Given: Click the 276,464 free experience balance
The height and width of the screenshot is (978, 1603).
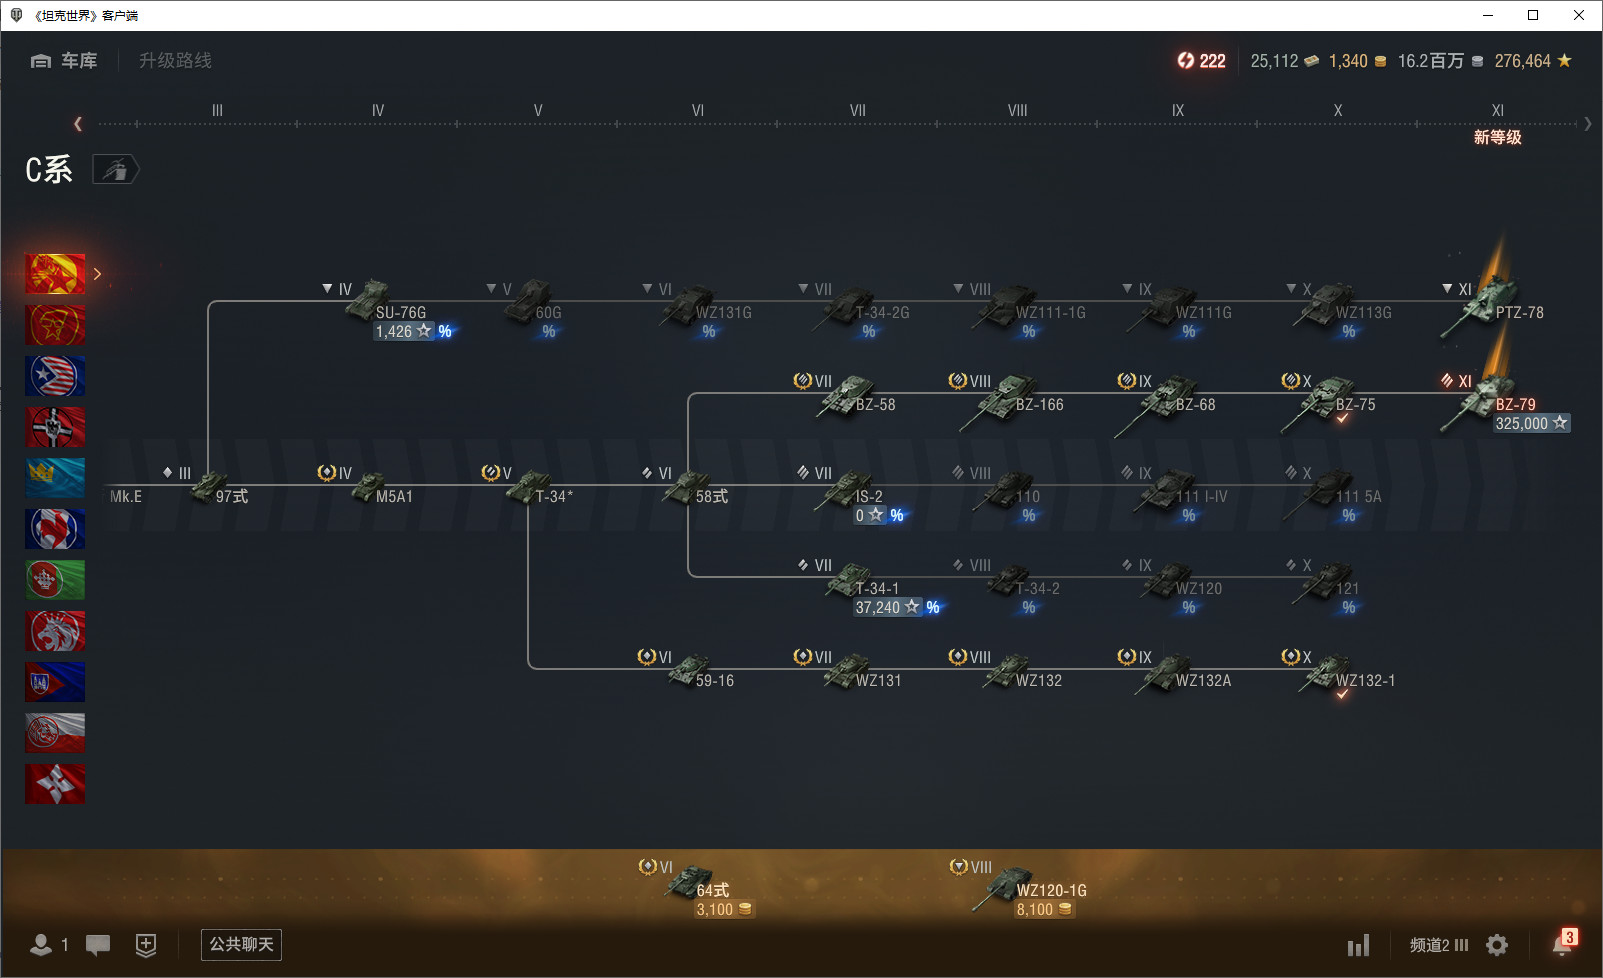Looking at the screenshot, I should tap(1533, 61).
